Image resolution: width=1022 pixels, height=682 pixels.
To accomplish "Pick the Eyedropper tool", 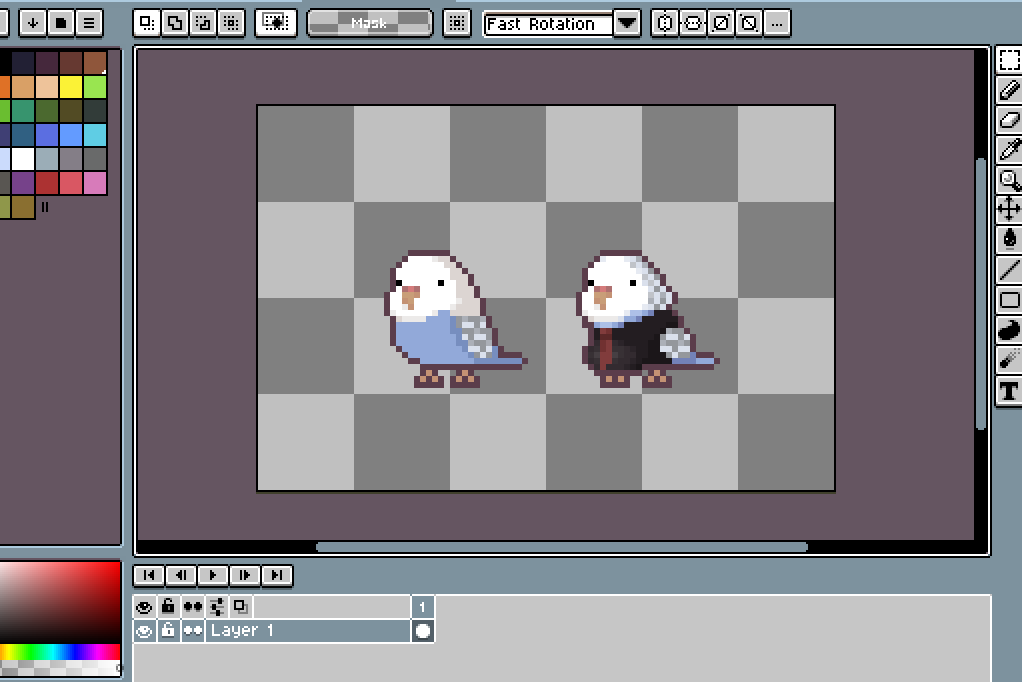I will click(x=1009, y=150).
